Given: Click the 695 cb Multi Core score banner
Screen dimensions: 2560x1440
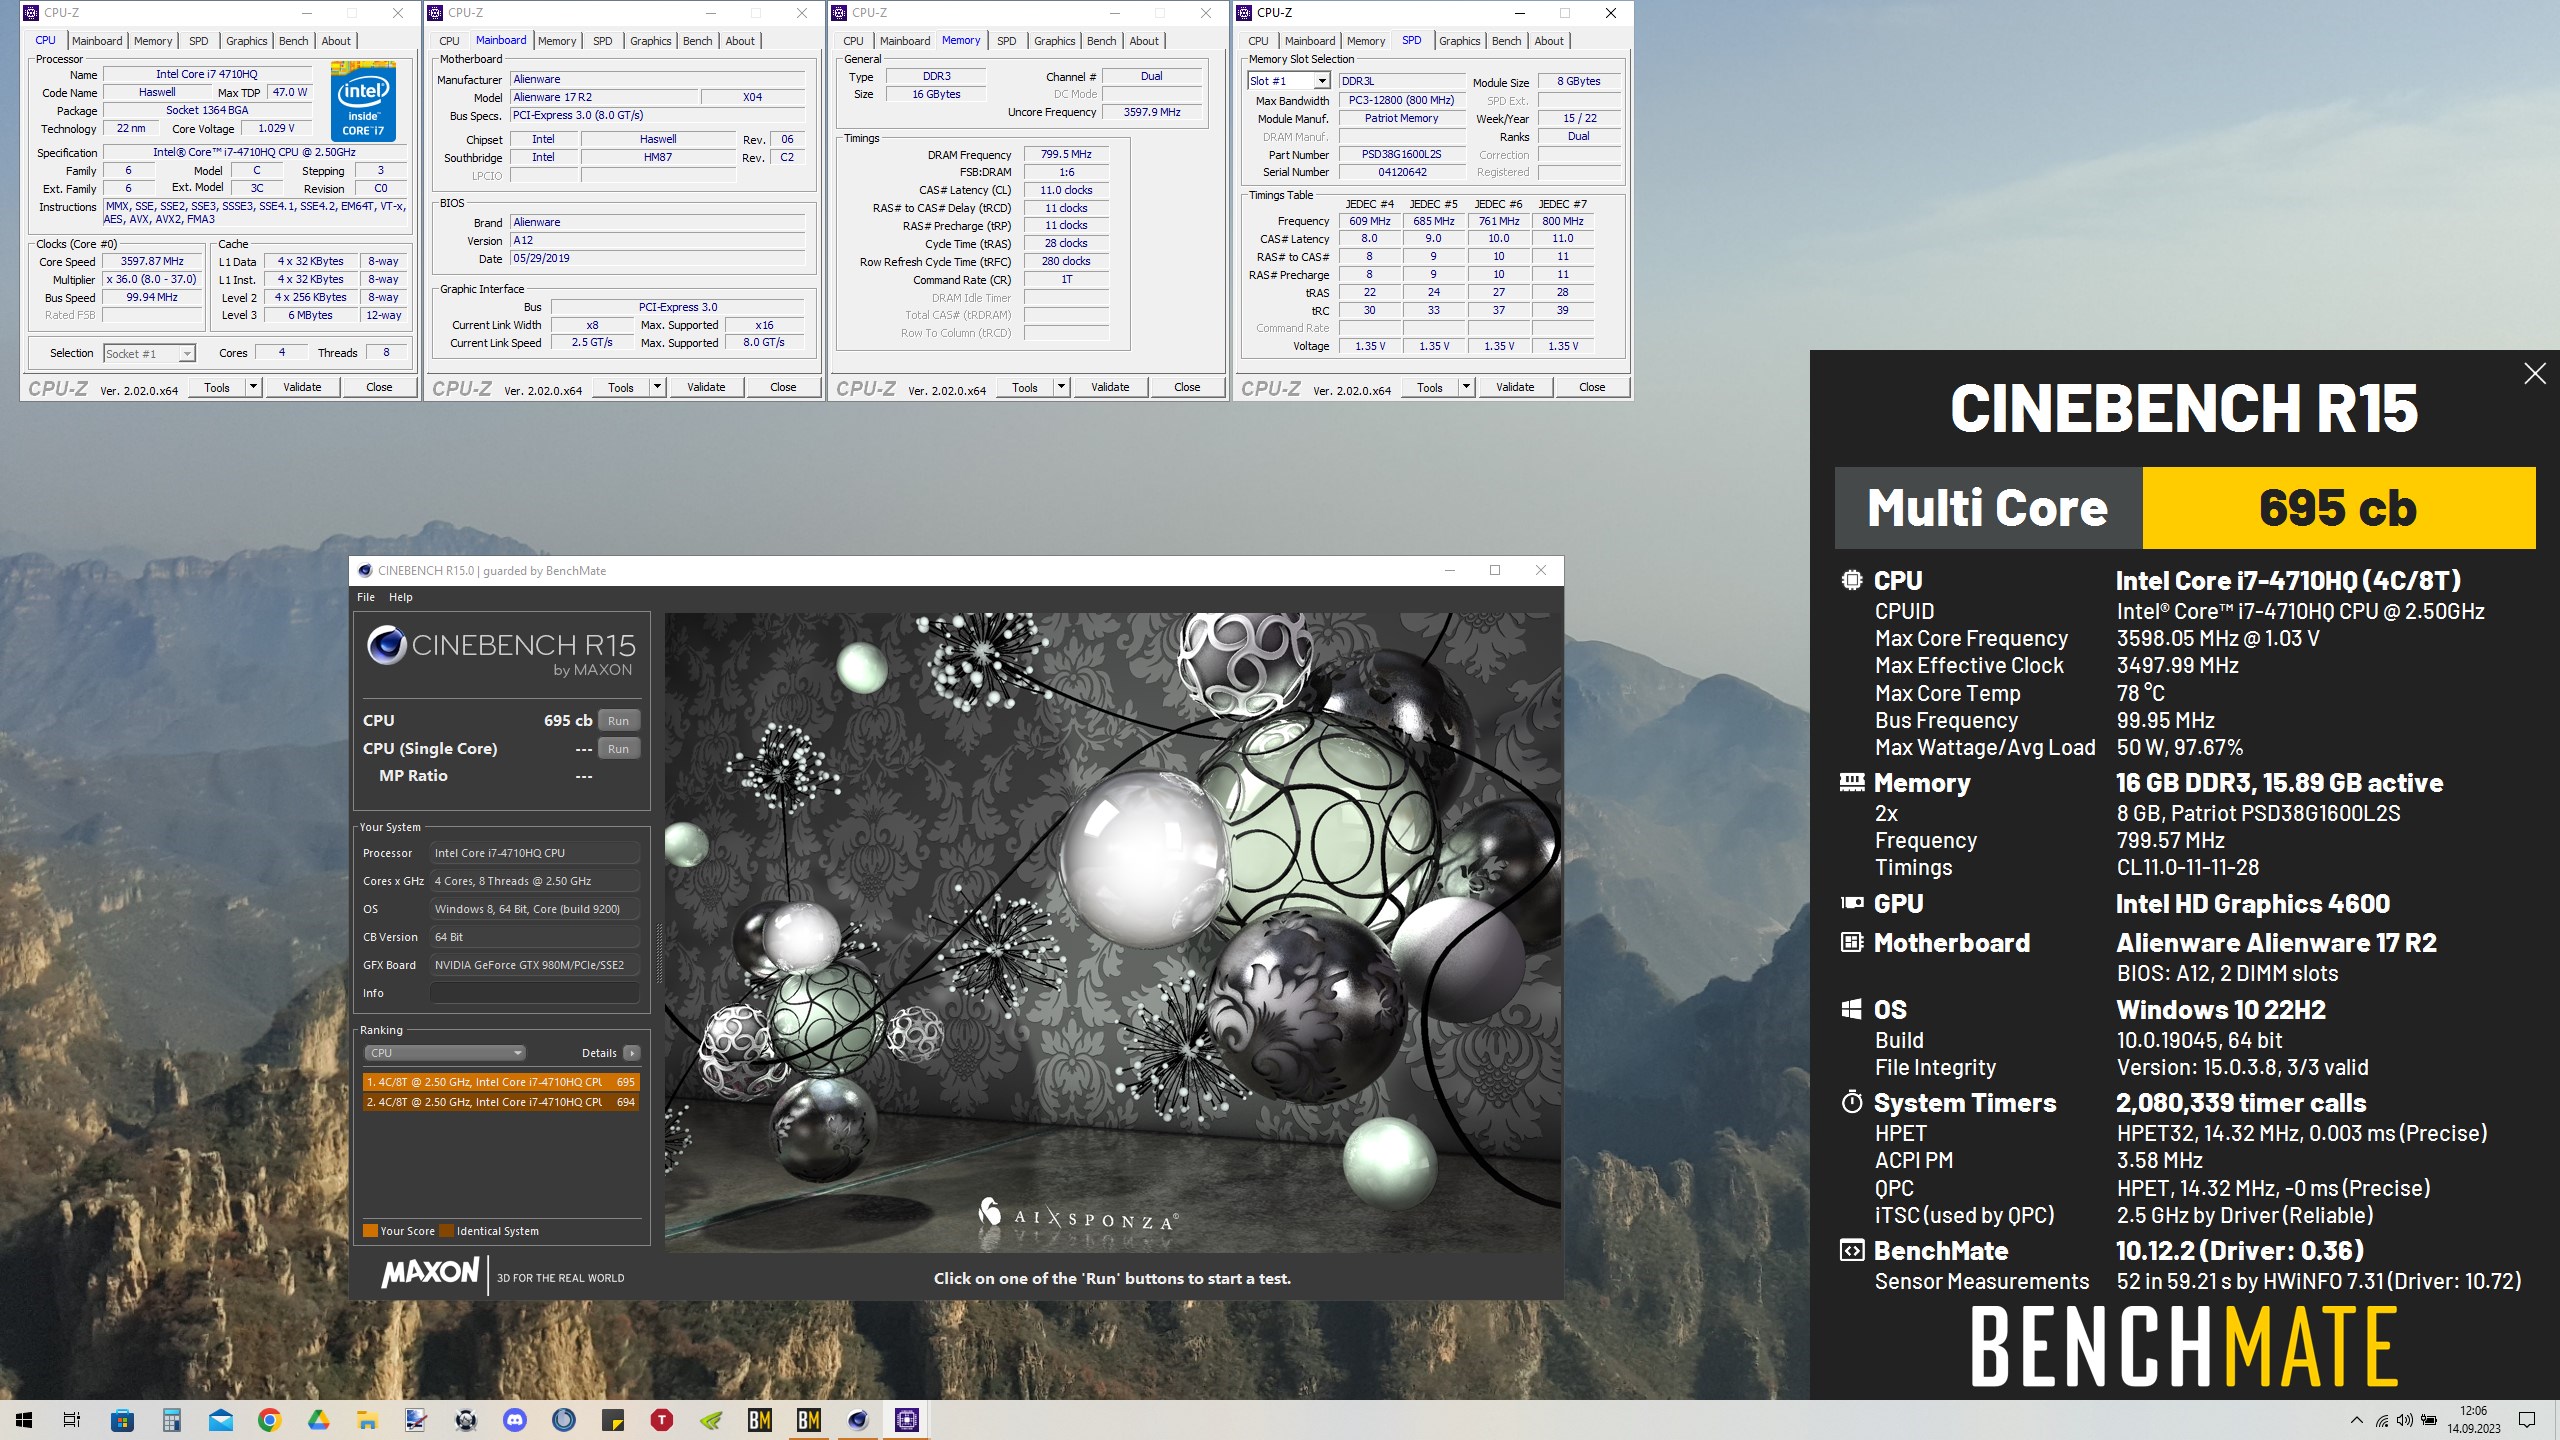Looking at the screenshot, I should tap(2338, 508).
